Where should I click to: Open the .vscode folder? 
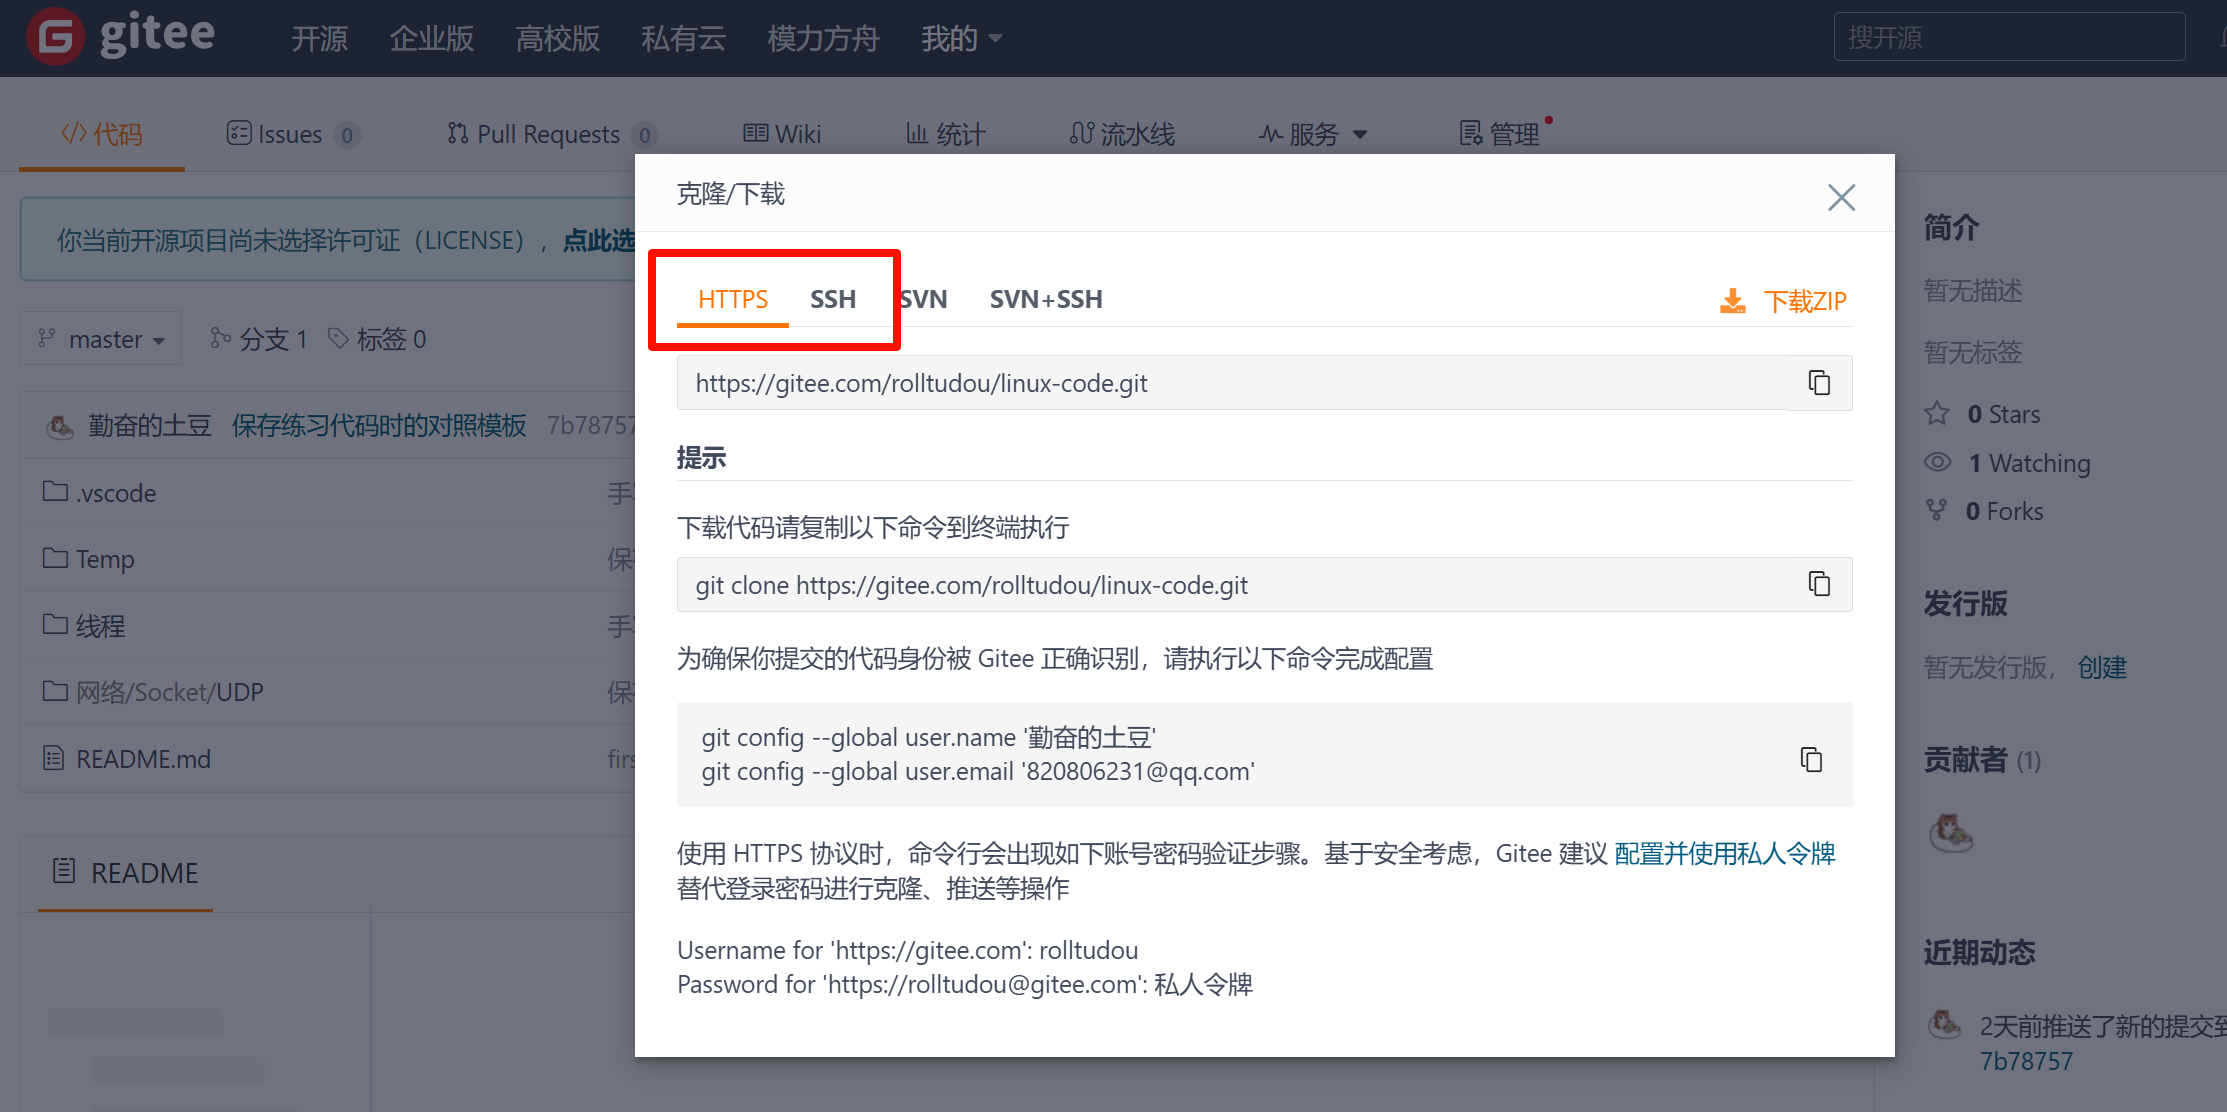point(116,493)
